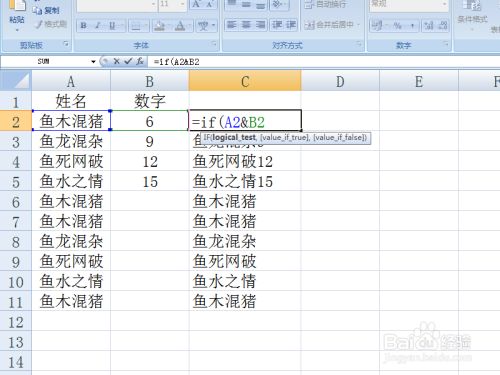This screenshot has height=375, width=500.
Task: Click the Name Box showing SUM
Action: tap(46, 62)
